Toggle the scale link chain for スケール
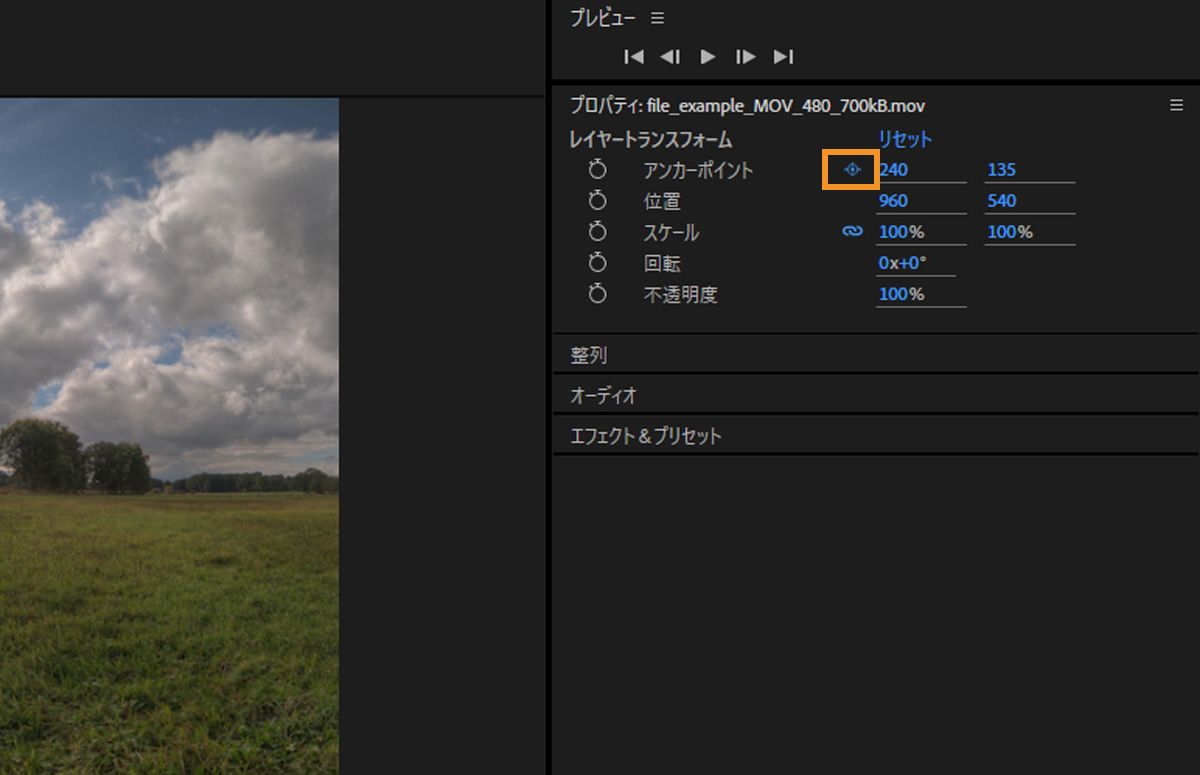The height and width of the screenshot is (775, 1200). click(x=851, y=231)
